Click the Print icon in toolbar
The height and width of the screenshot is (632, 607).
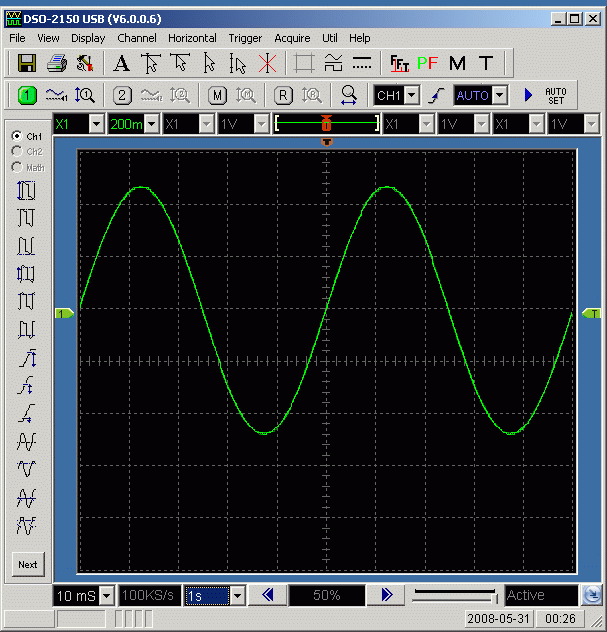57,63
